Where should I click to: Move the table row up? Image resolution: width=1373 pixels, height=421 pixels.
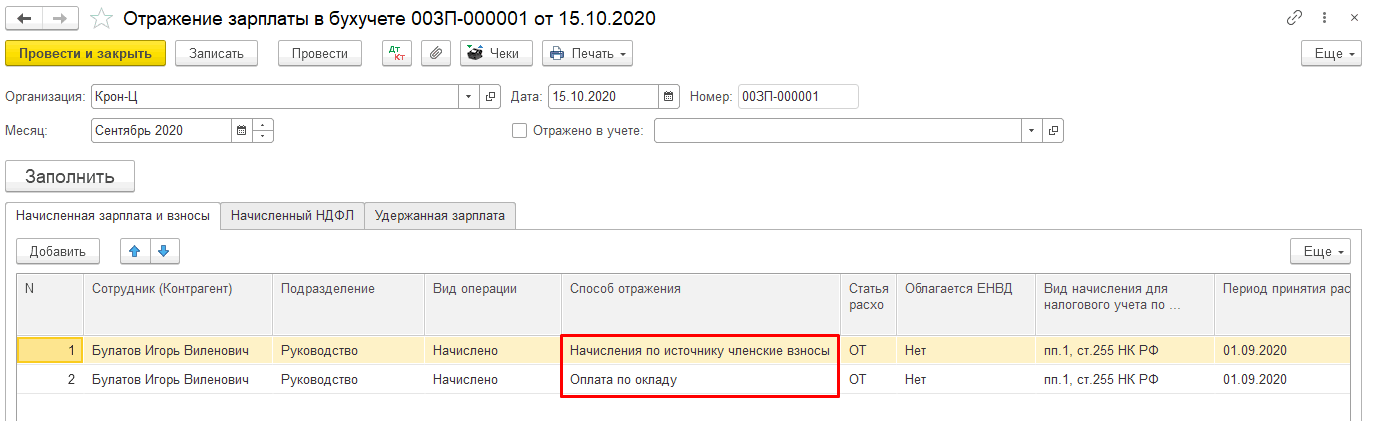(x=135, y=251)
